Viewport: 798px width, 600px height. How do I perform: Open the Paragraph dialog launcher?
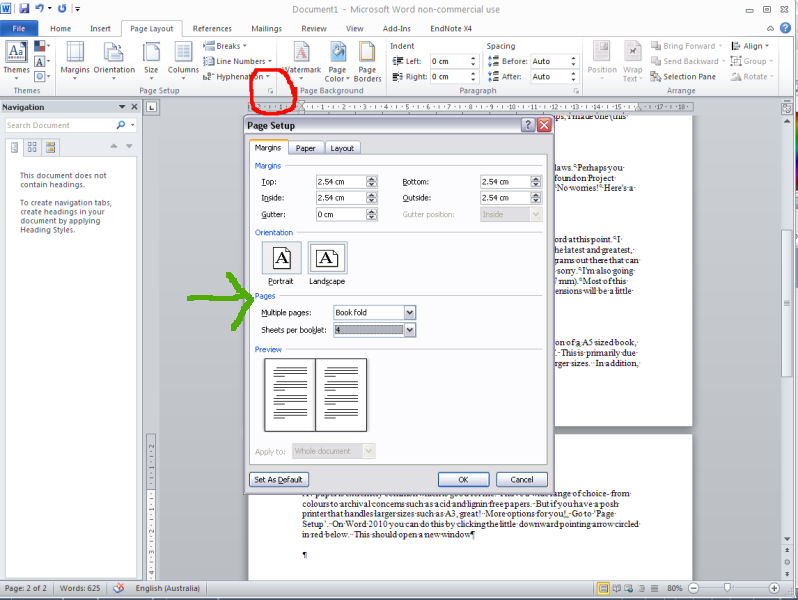[x=576, y=91]
